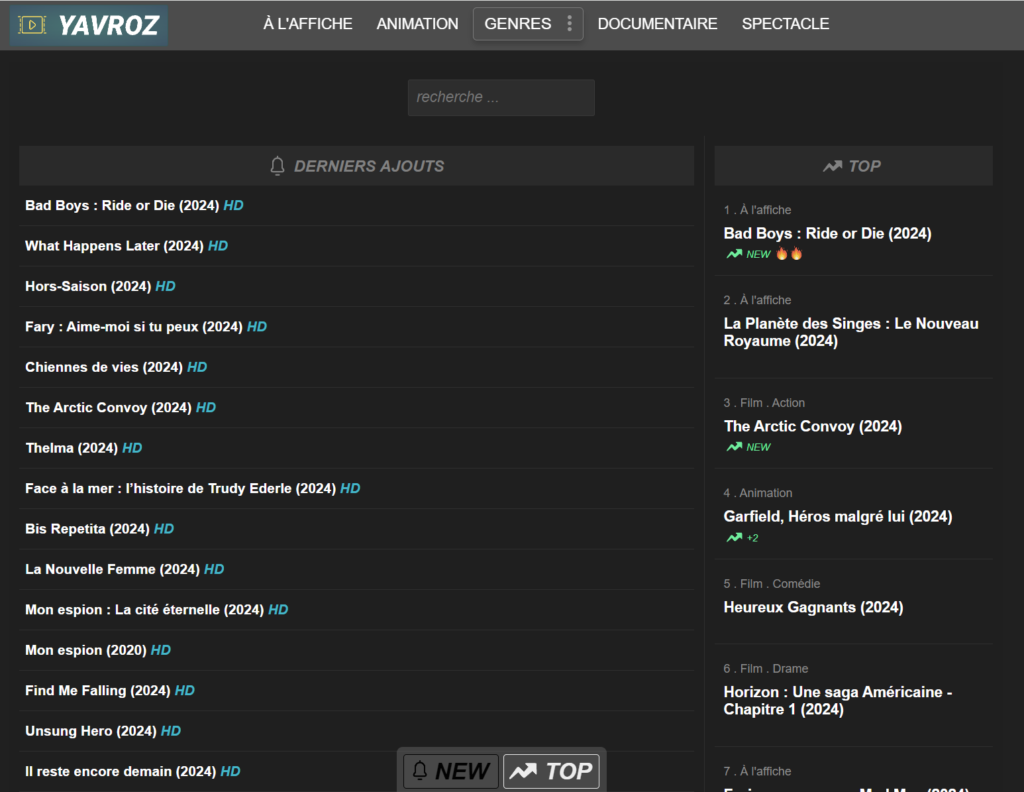Click the fire icons under Bad Boys
Image resolution: width=1024 pixels, height=792 pixels.
pos(789,254)
